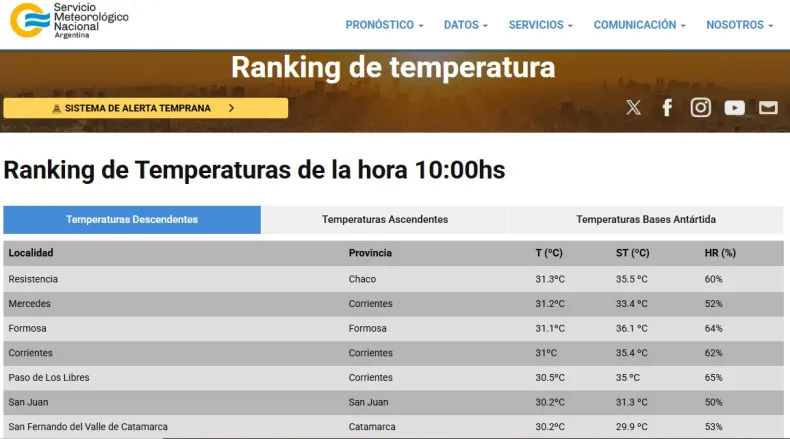The width and height of the screenshot is (790, 439).
Task: Click the T (°C) column header
Action: coord(549,254)
